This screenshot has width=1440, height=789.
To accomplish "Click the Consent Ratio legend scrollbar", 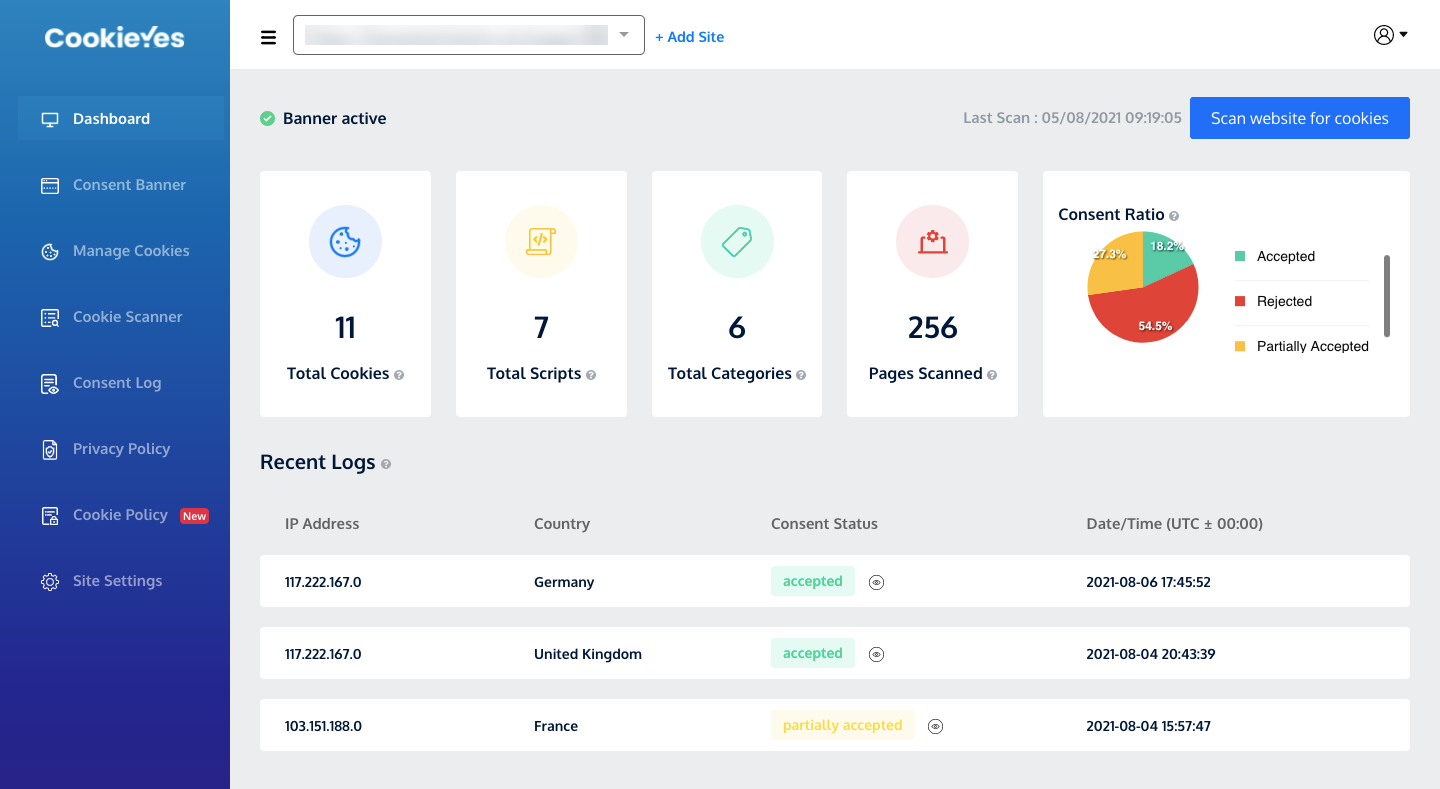I will click(x=1387, y=296).
